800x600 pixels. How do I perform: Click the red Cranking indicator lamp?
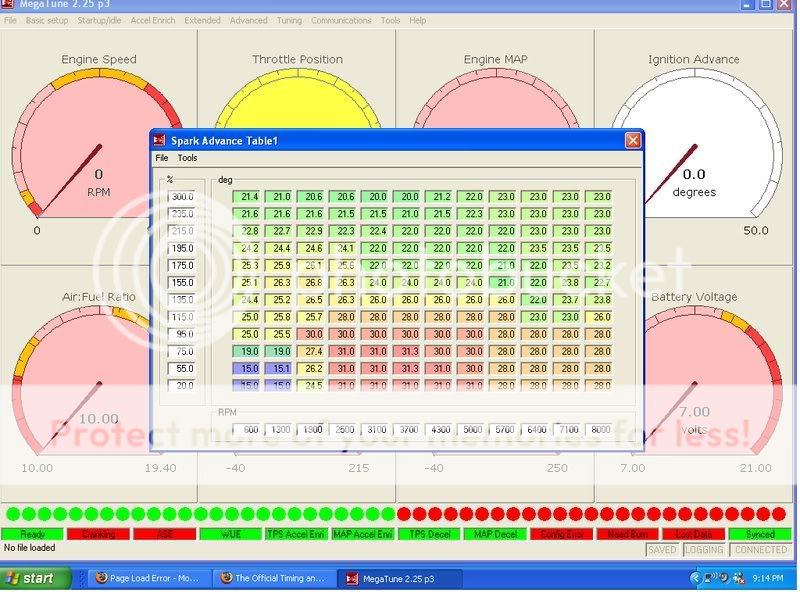(x=97, y=533)
